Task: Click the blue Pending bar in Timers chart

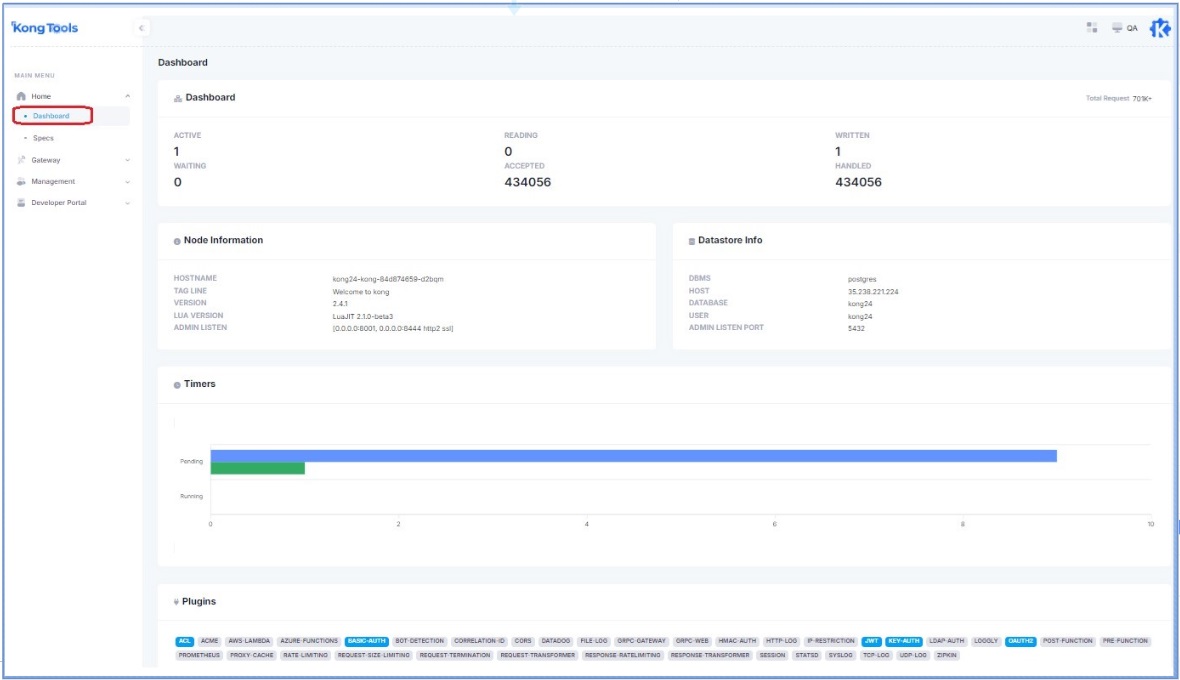Action: pyautogui.click(x=633, y=456)
